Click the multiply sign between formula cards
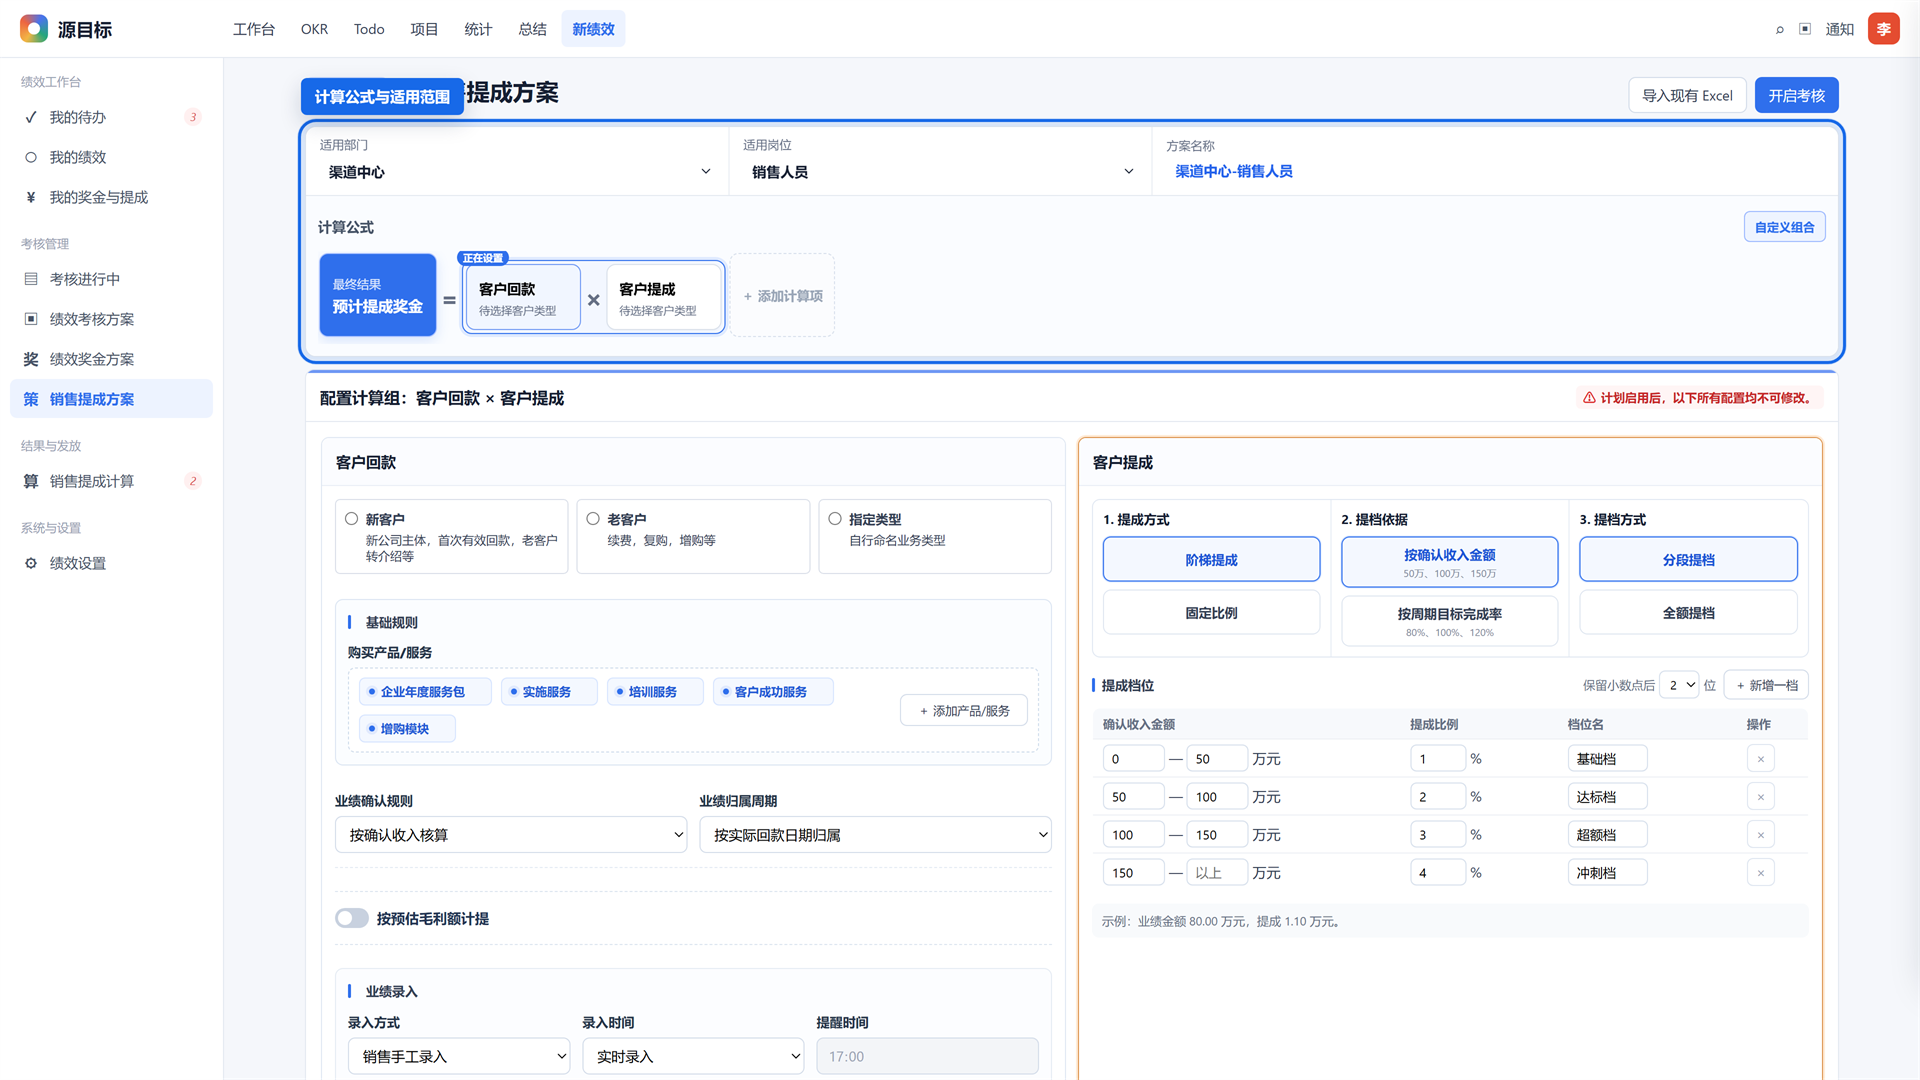This screenshot has width=1920, height=1080. tap(594, 300)
